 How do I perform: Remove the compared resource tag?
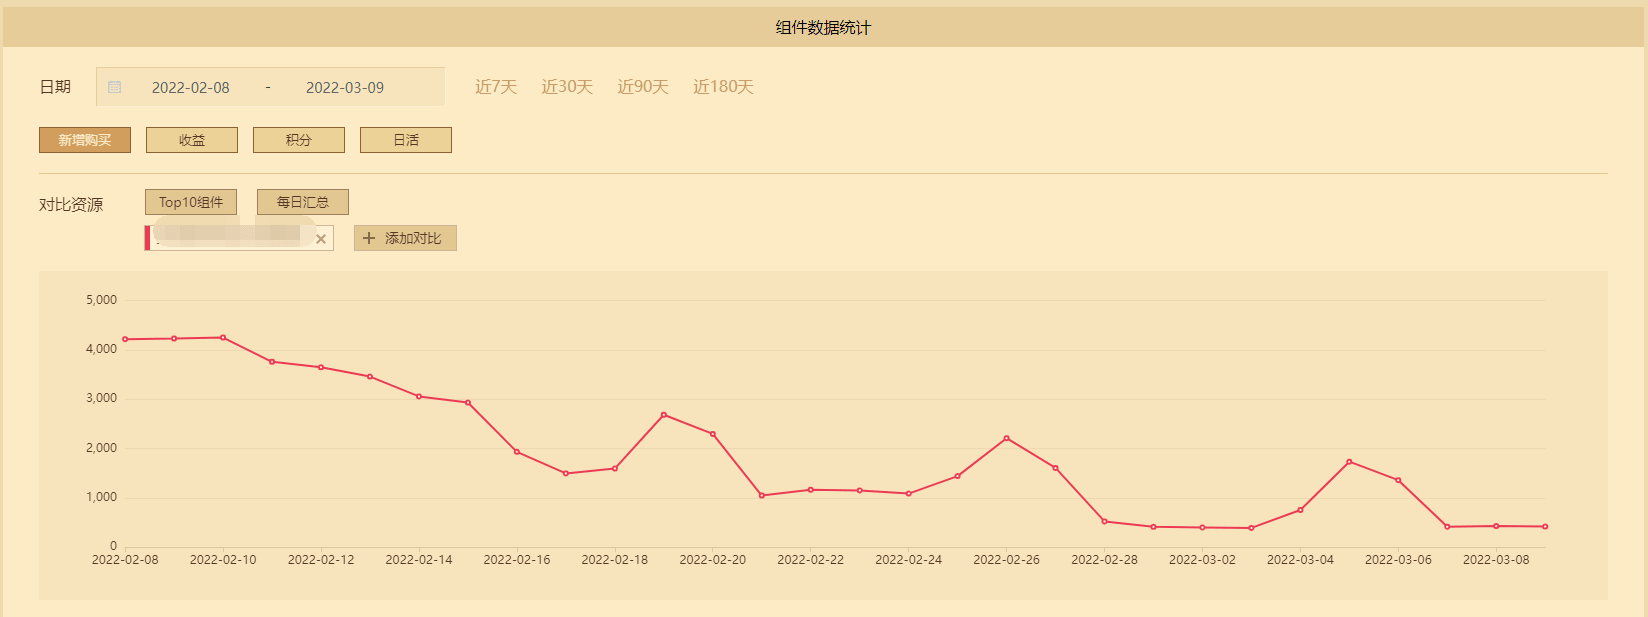tap(321, 239)
